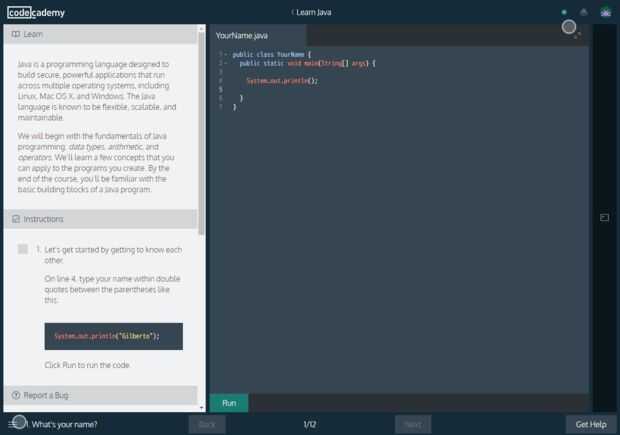The width and height of the screenshot is (620, 435).
Task: Collapse the Instructions section header
Action: coord(100,219)
